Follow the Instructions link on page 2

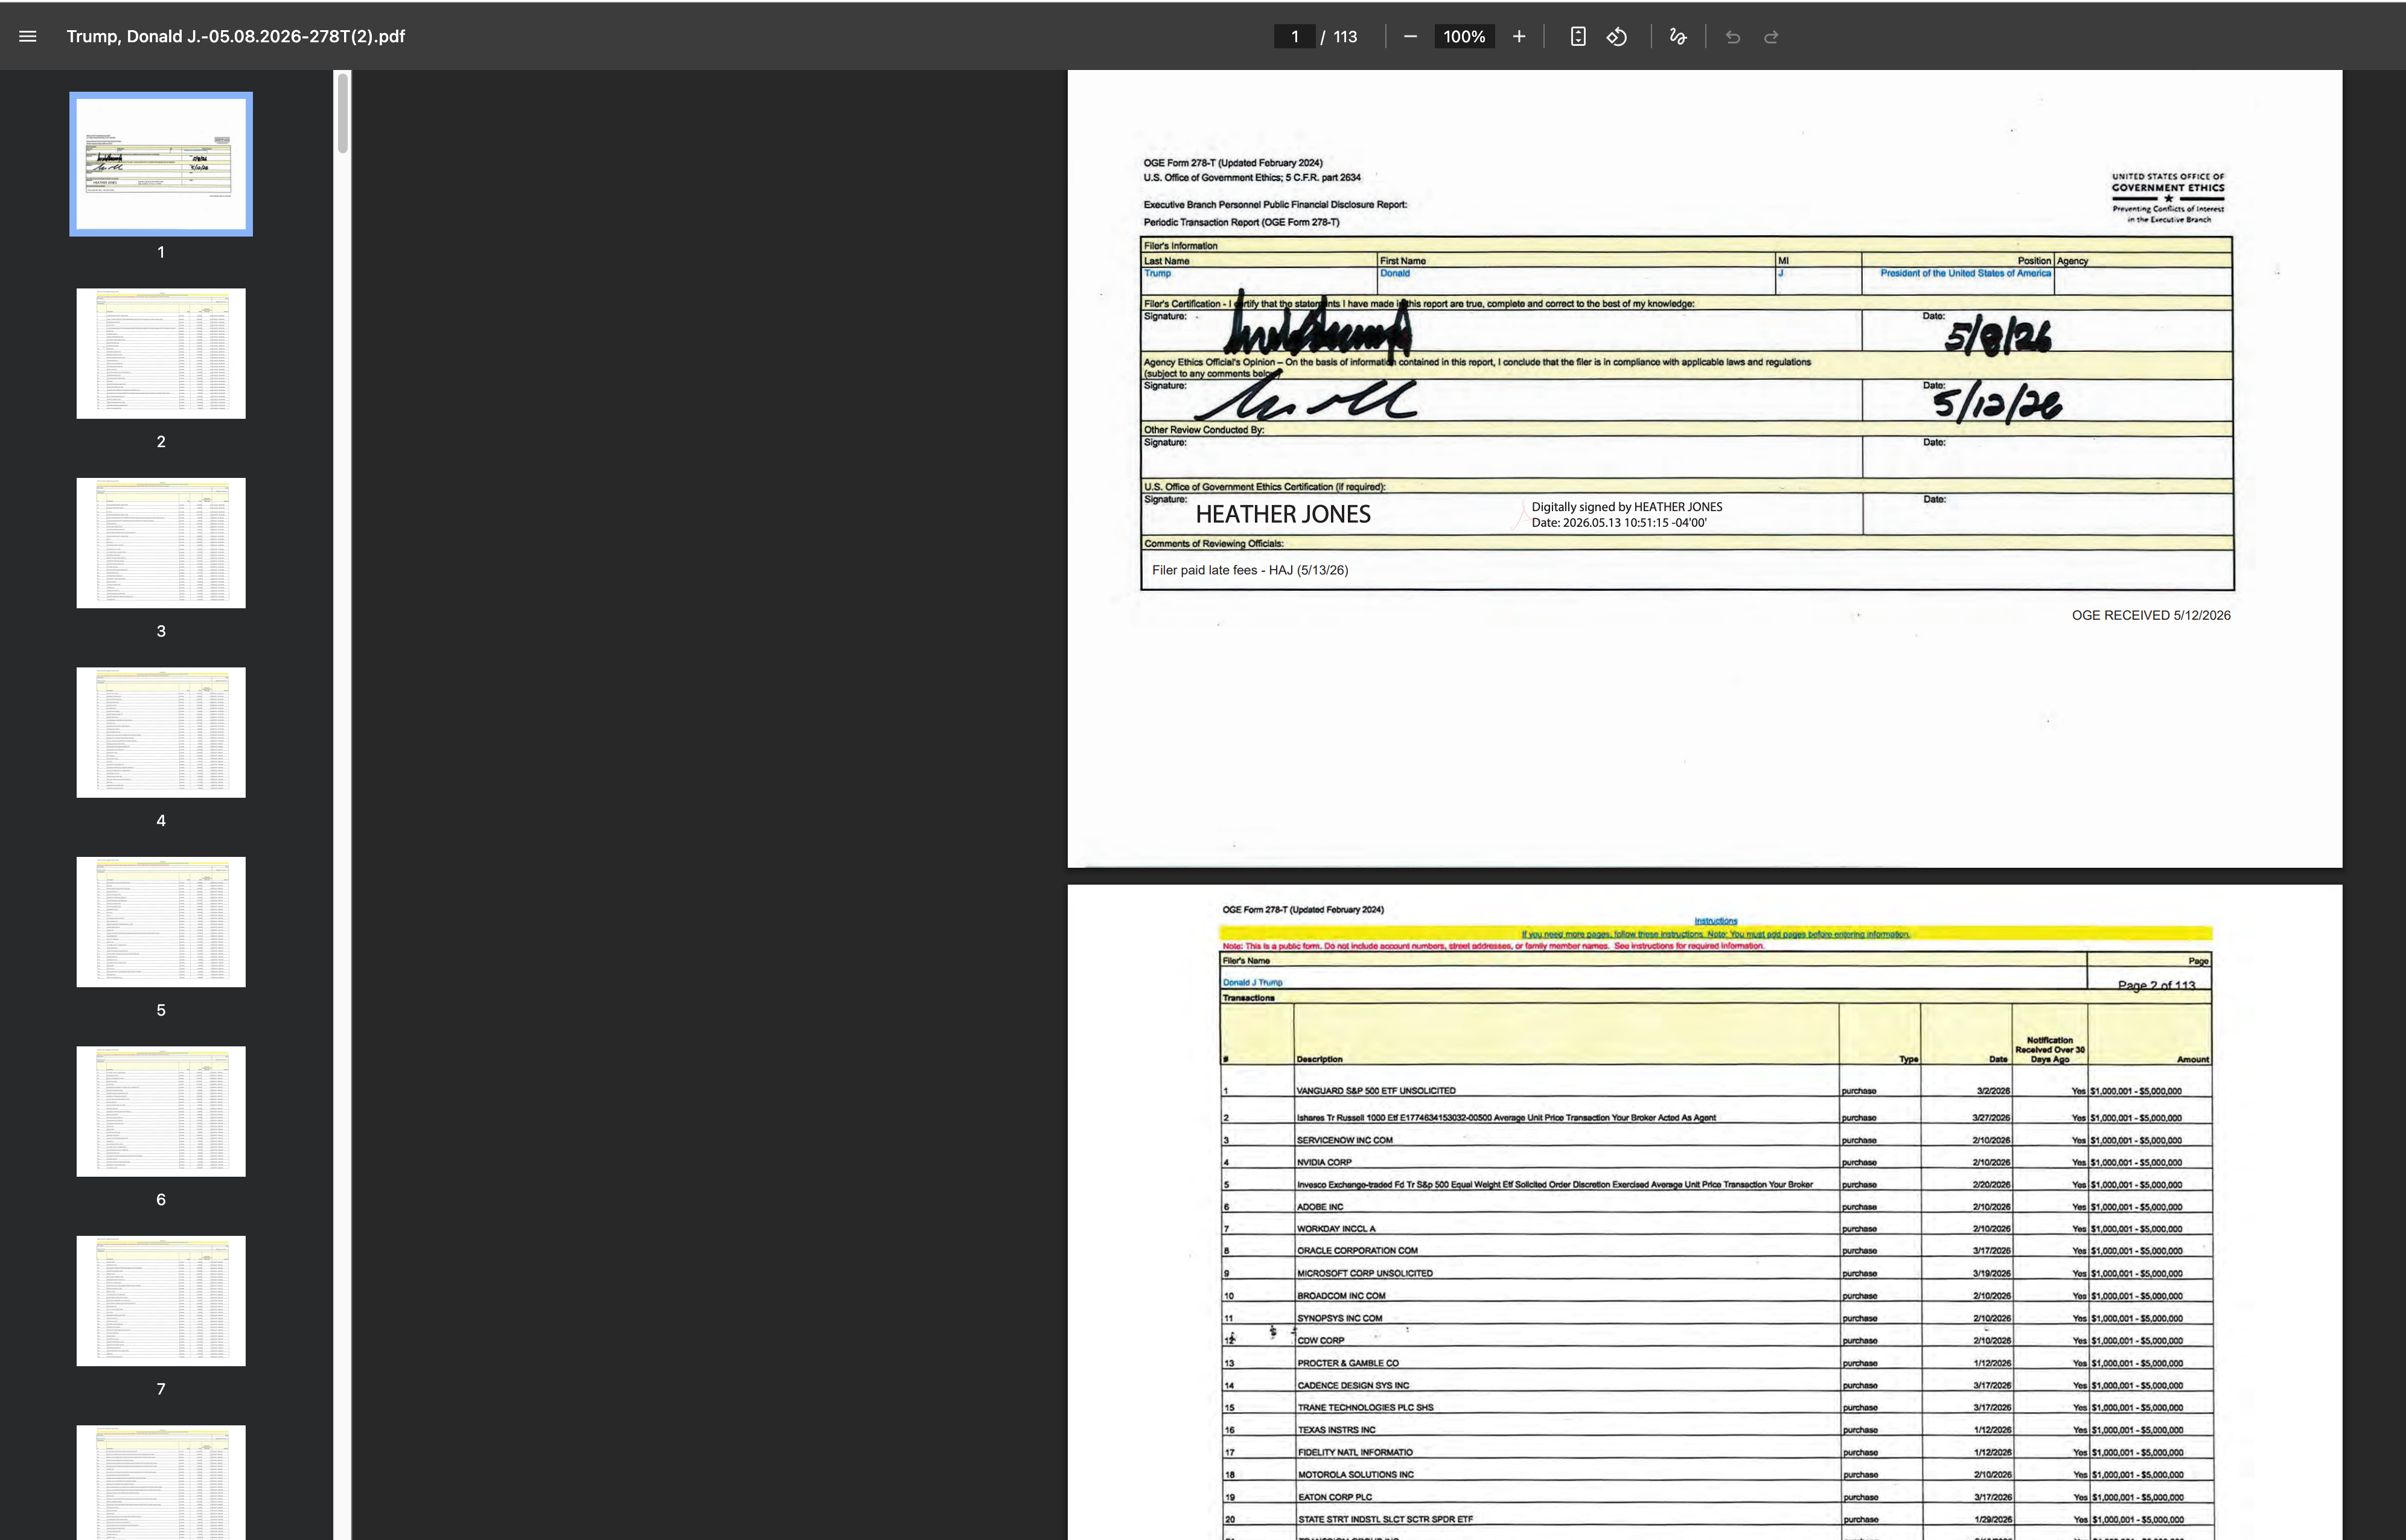pos(1716,921)
